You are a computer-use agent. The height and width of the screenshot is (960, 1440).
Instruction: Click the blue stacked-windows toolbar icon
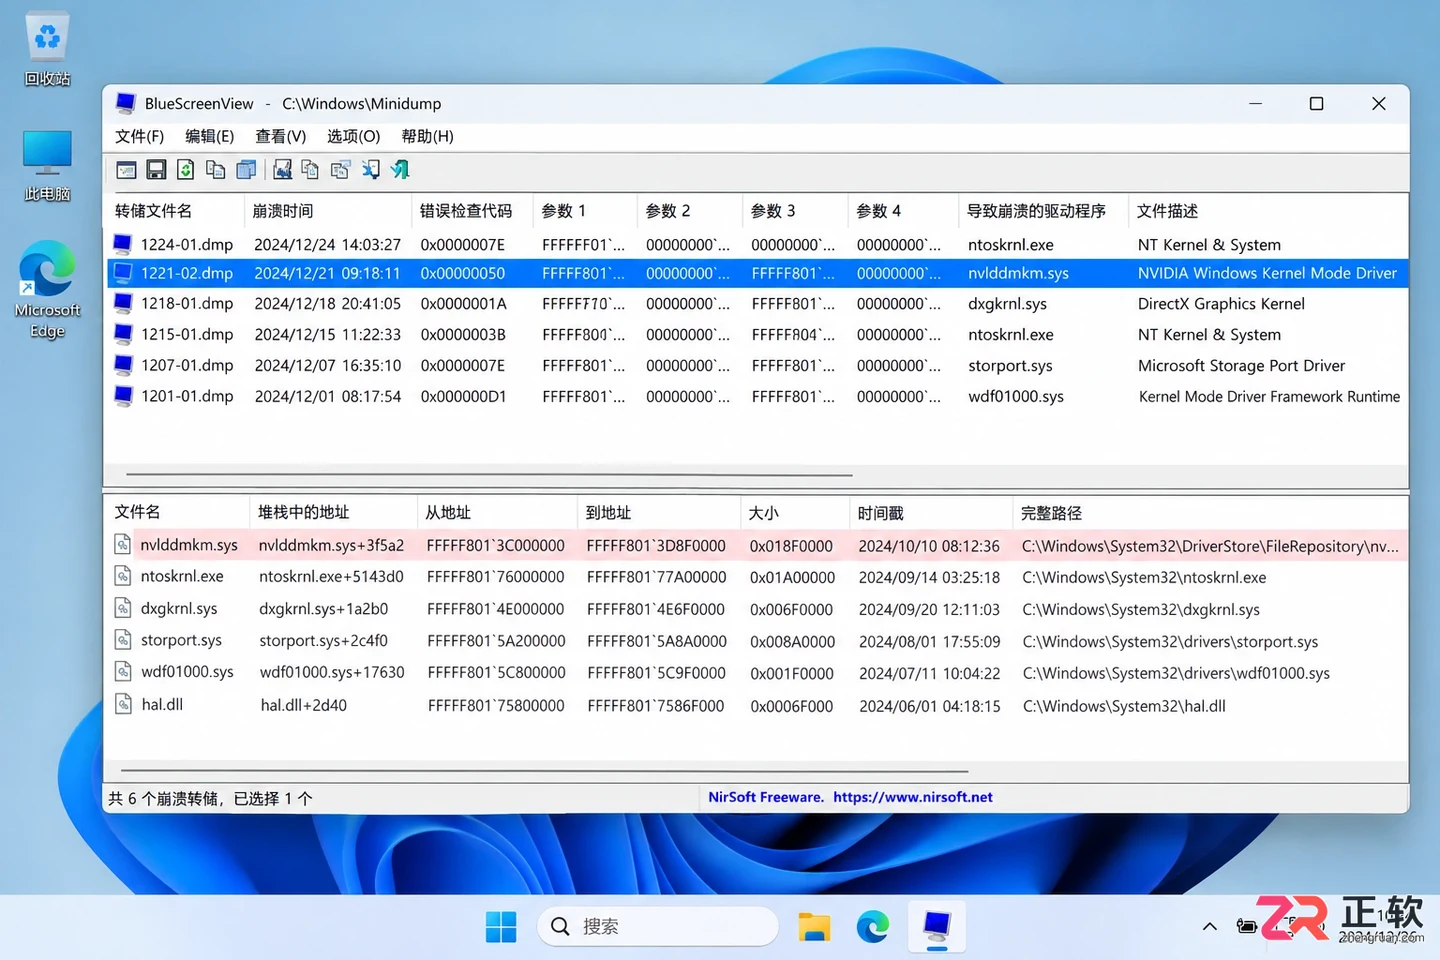[246, 170]
